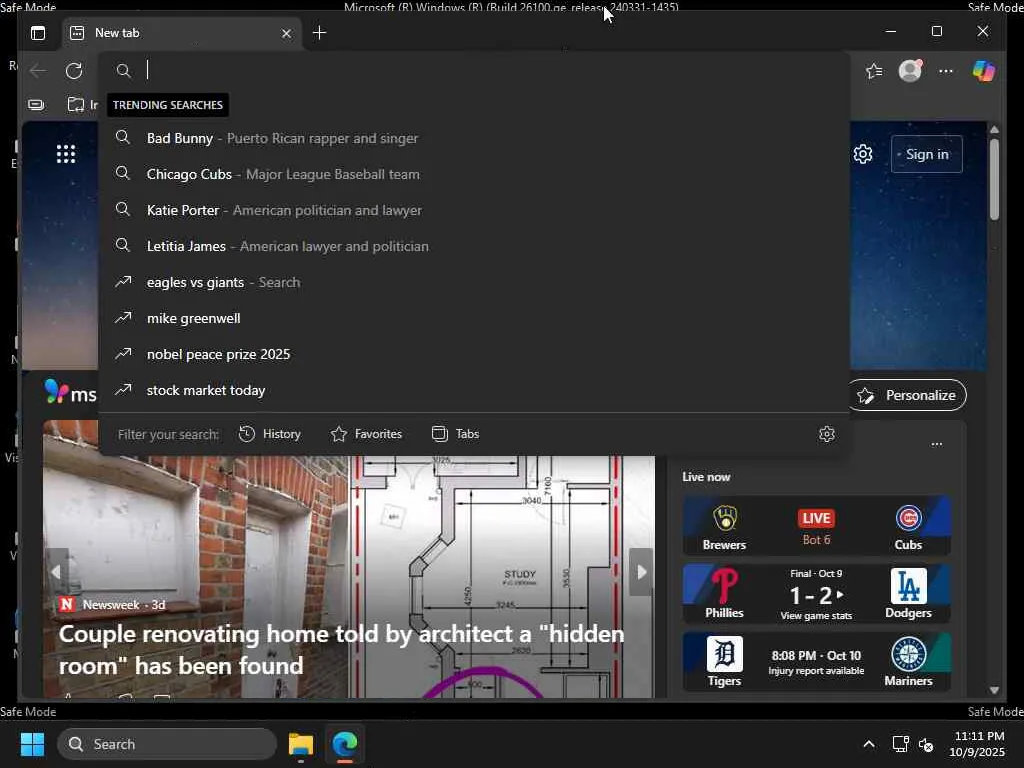Choose eagles vs giants search suggestion
The image size is (1024, 768).
click(474, 282)
